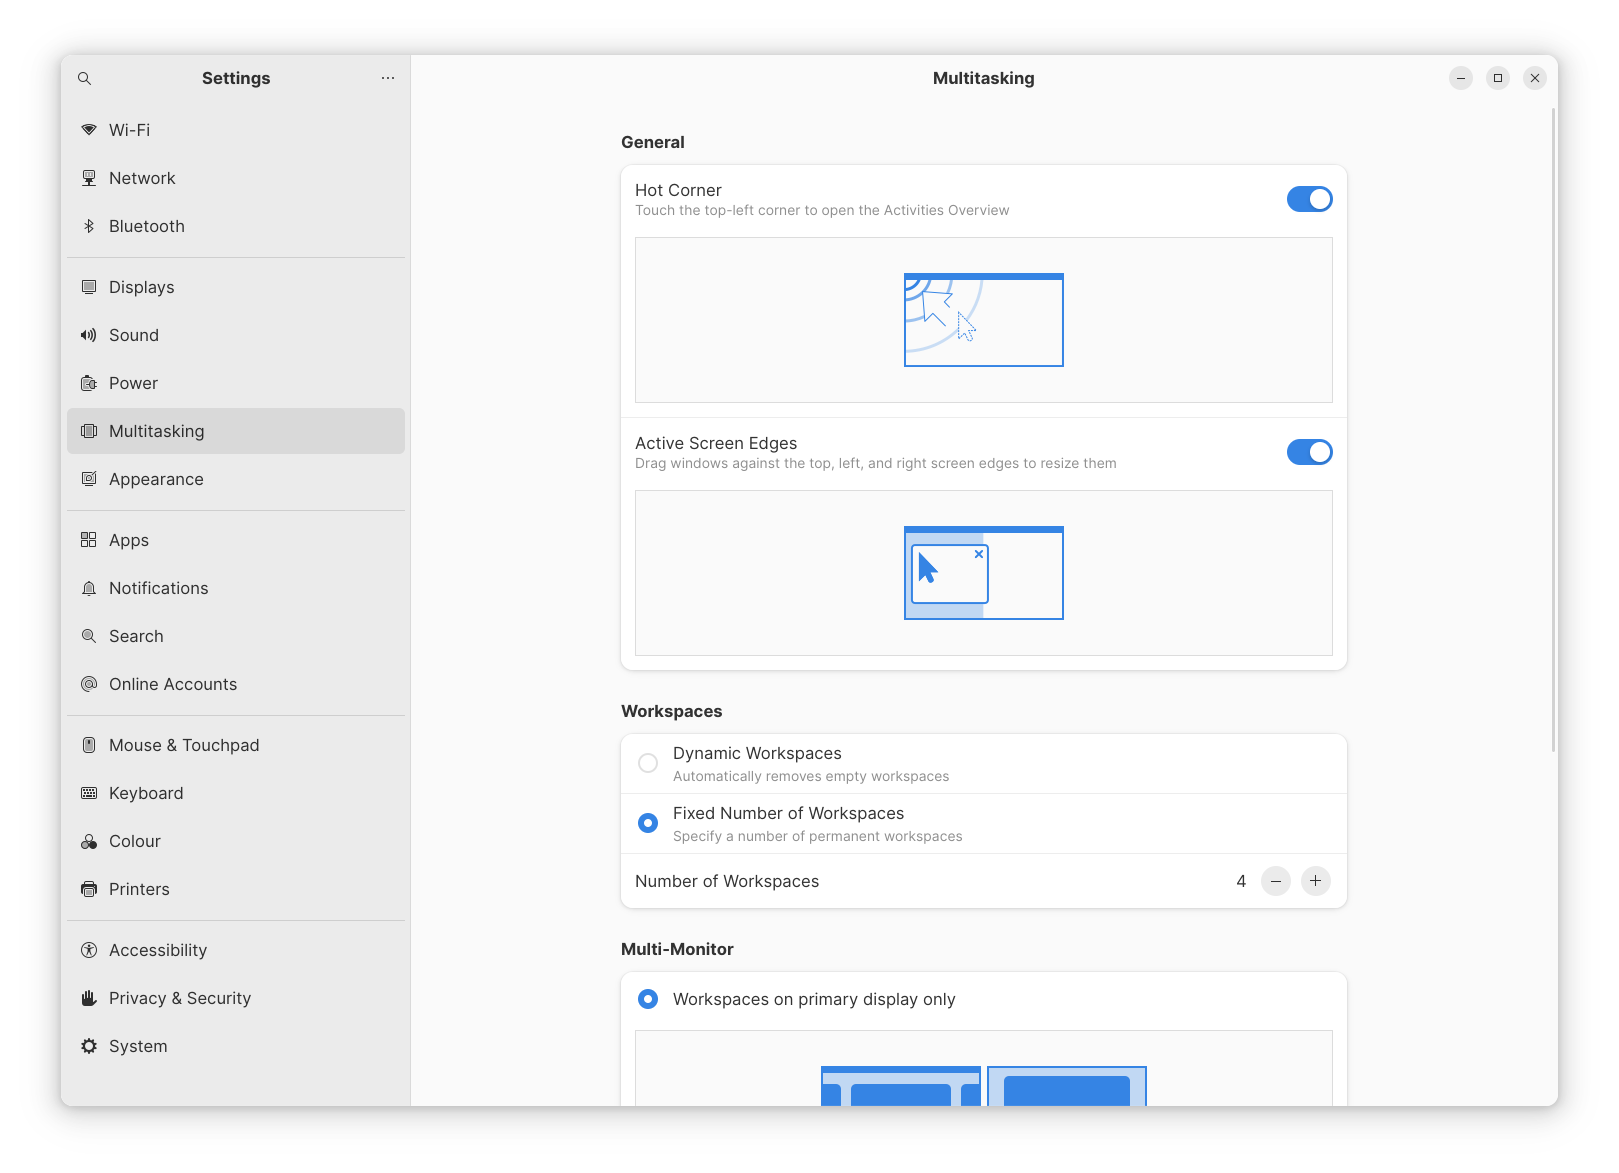
Task: Click the workspace count value 4
Action: point(1241,881)
